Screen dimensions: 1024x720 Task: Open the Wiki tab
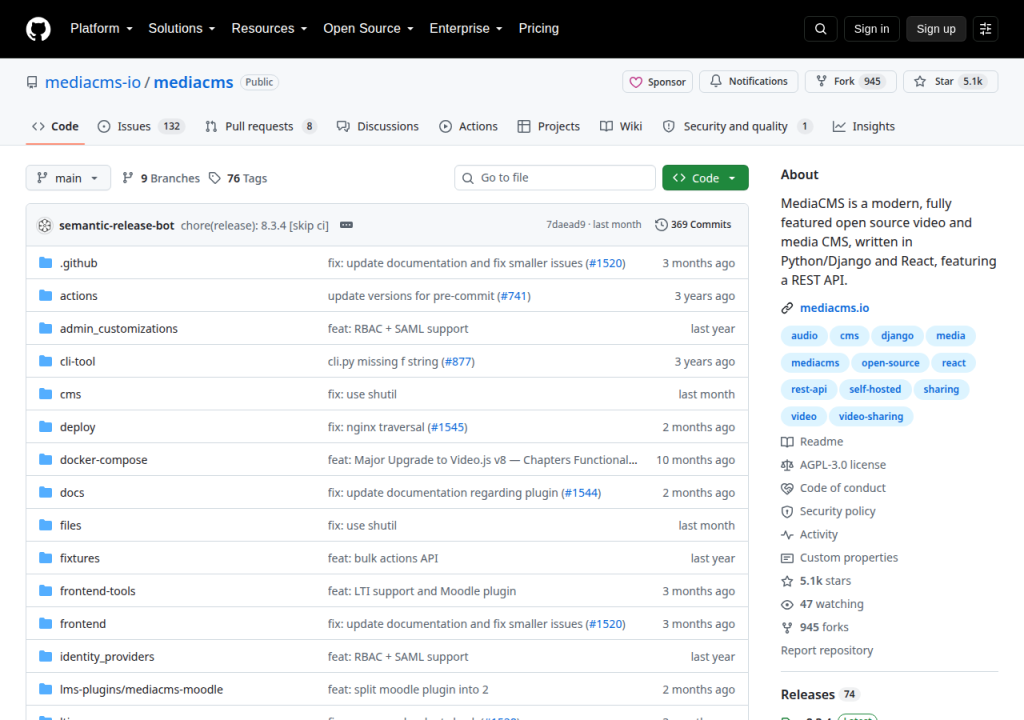coord(621,126)
